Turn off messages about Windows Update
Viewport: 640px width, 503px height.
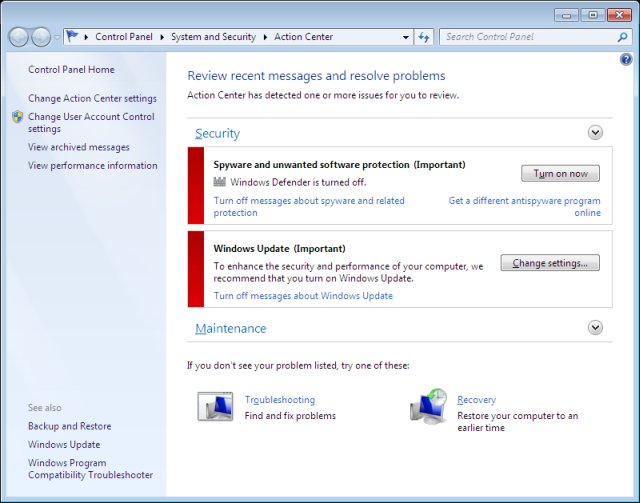(x=303, y=296)
